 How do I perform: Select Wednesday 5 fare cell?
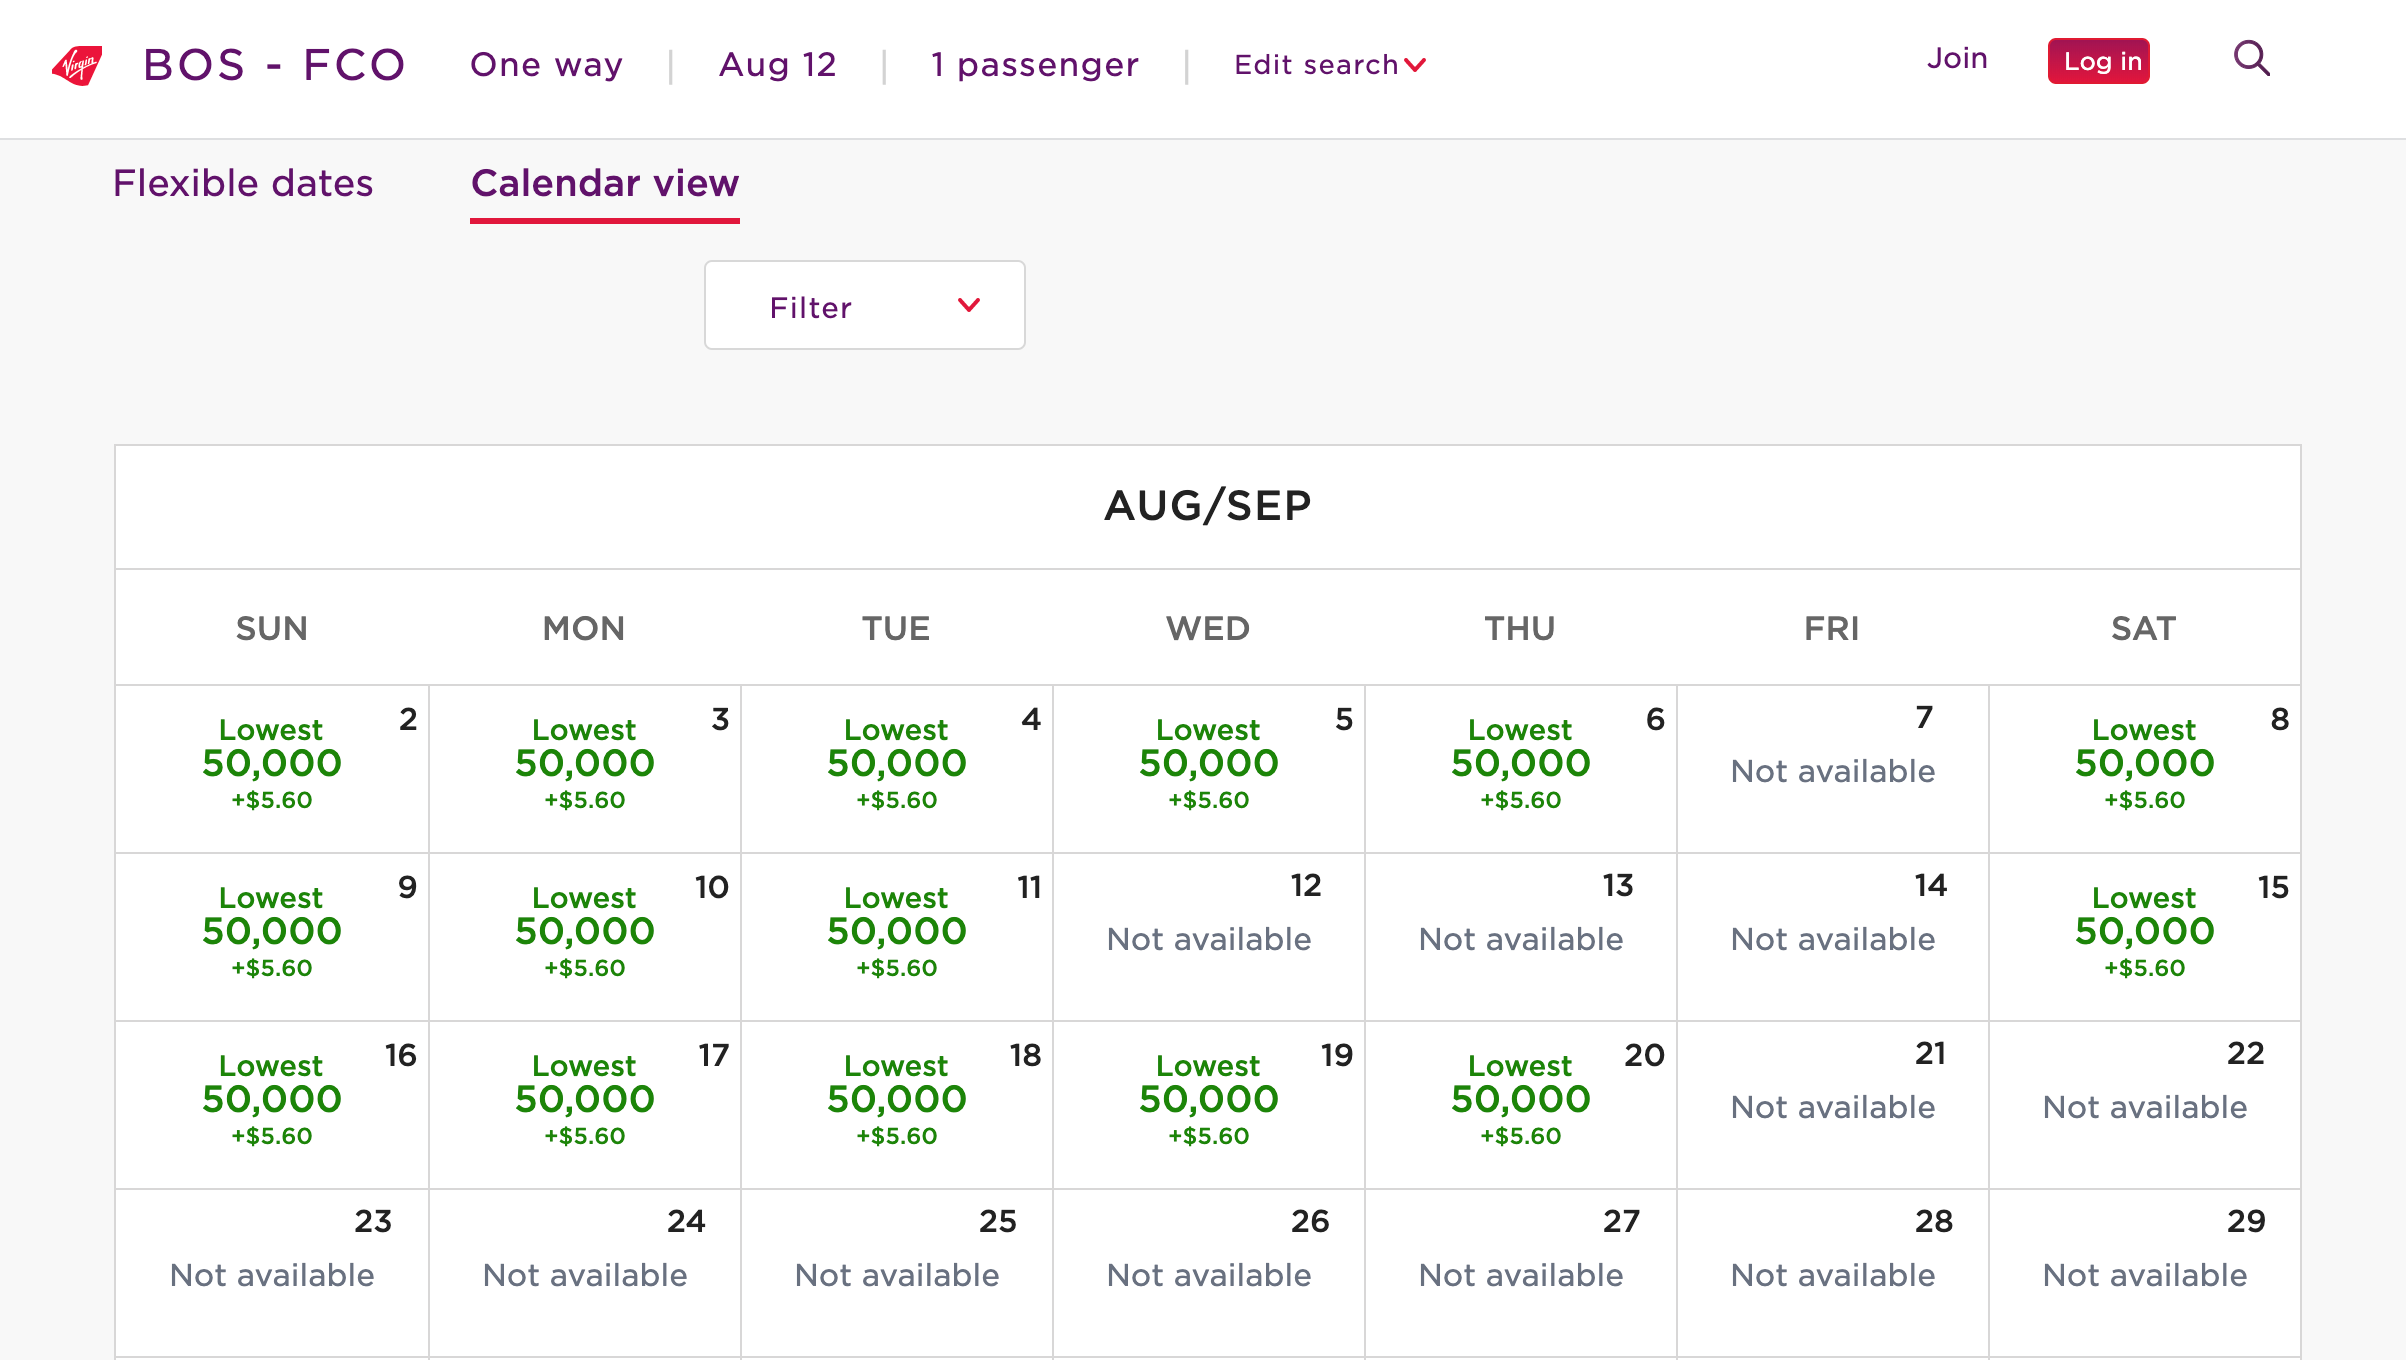click(x=1209, y=769)
